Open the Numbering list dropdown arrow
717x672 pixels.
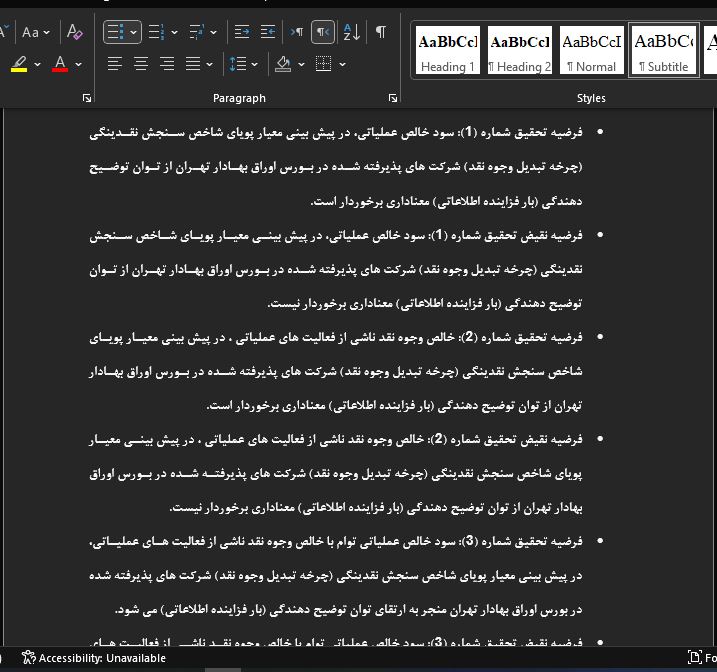point(174,32)
